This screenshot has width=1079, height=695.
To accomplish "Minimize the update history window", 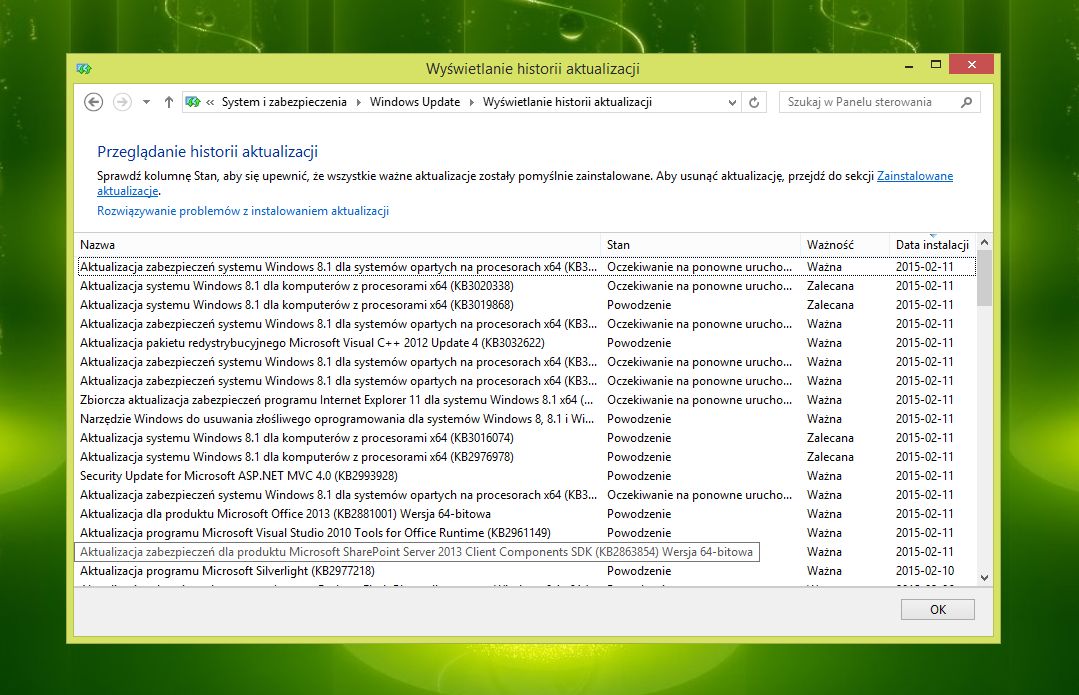I will [x=909, y=65].
